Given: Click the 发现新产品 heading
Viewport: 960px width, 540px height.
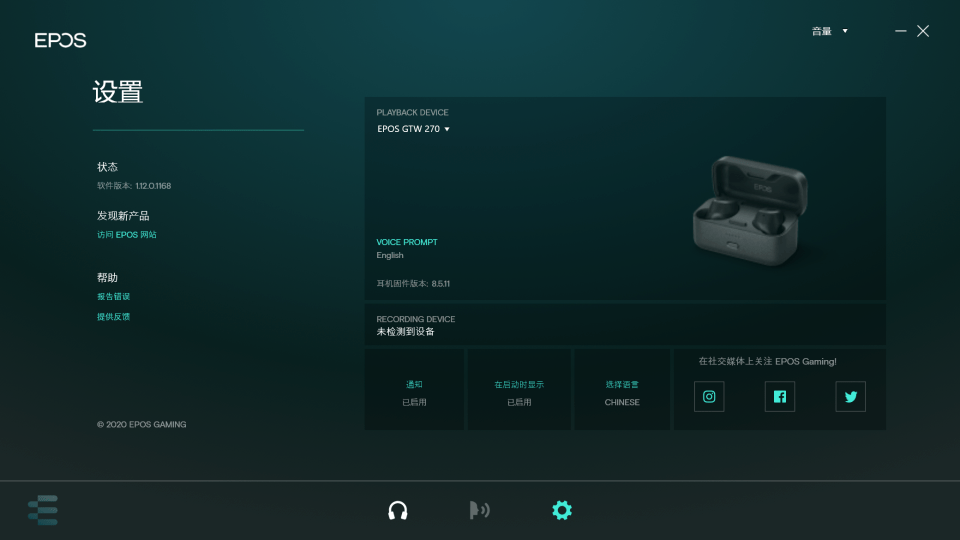Looking at the screenshot, I should [x=123, y=216].
